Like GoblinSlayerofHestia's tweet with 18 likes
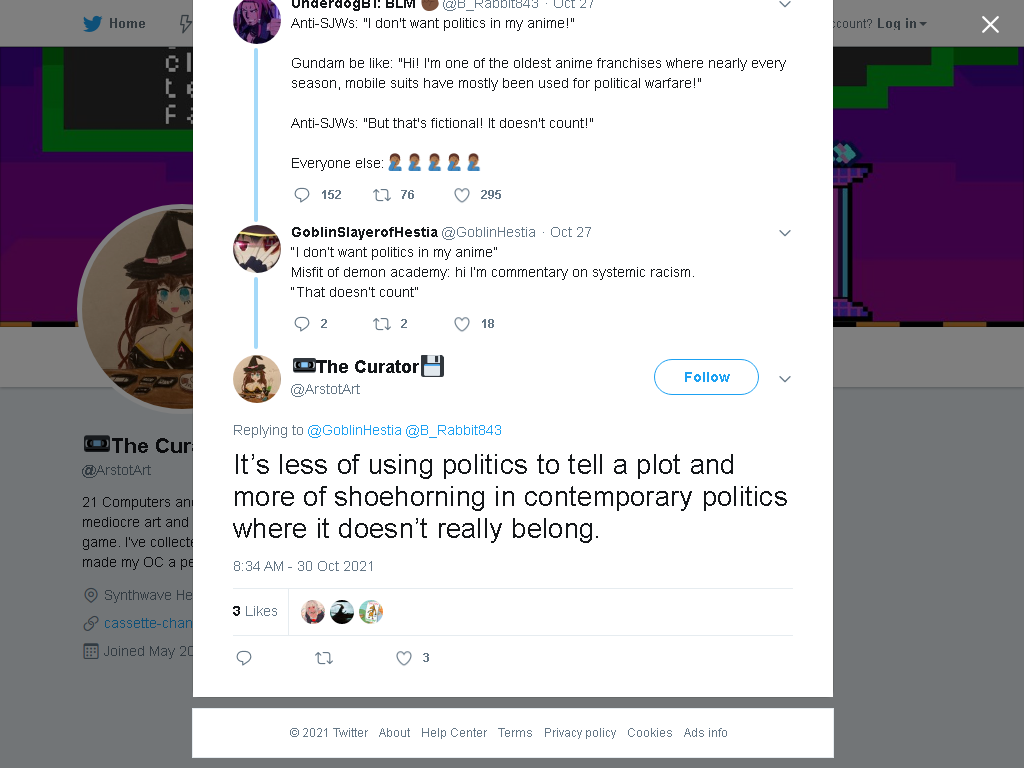 (462, 324)
